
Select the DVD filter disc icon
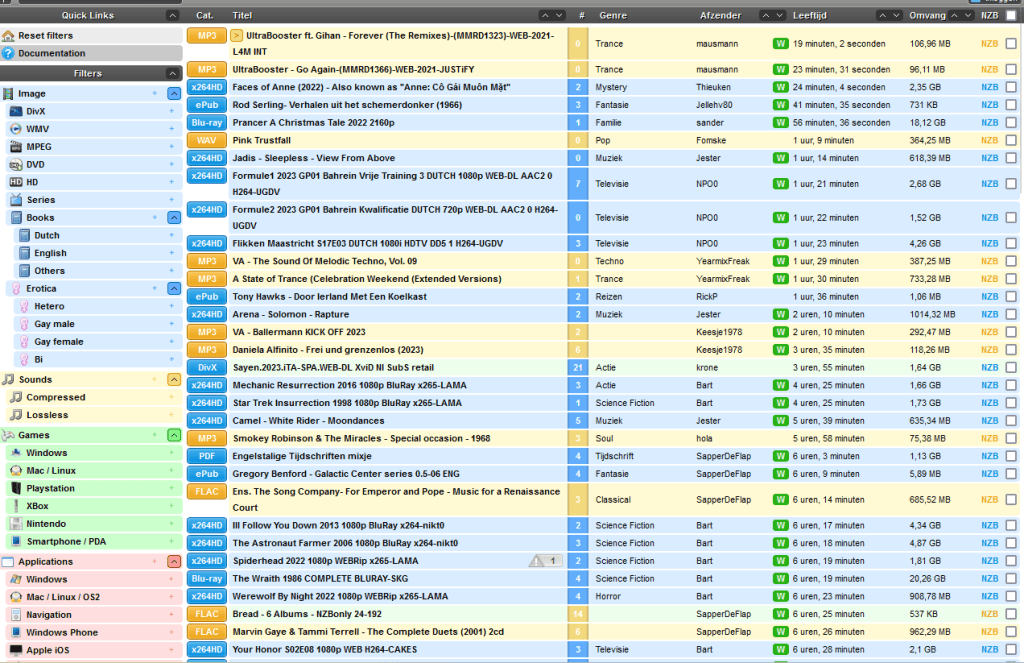pos(16,165)
